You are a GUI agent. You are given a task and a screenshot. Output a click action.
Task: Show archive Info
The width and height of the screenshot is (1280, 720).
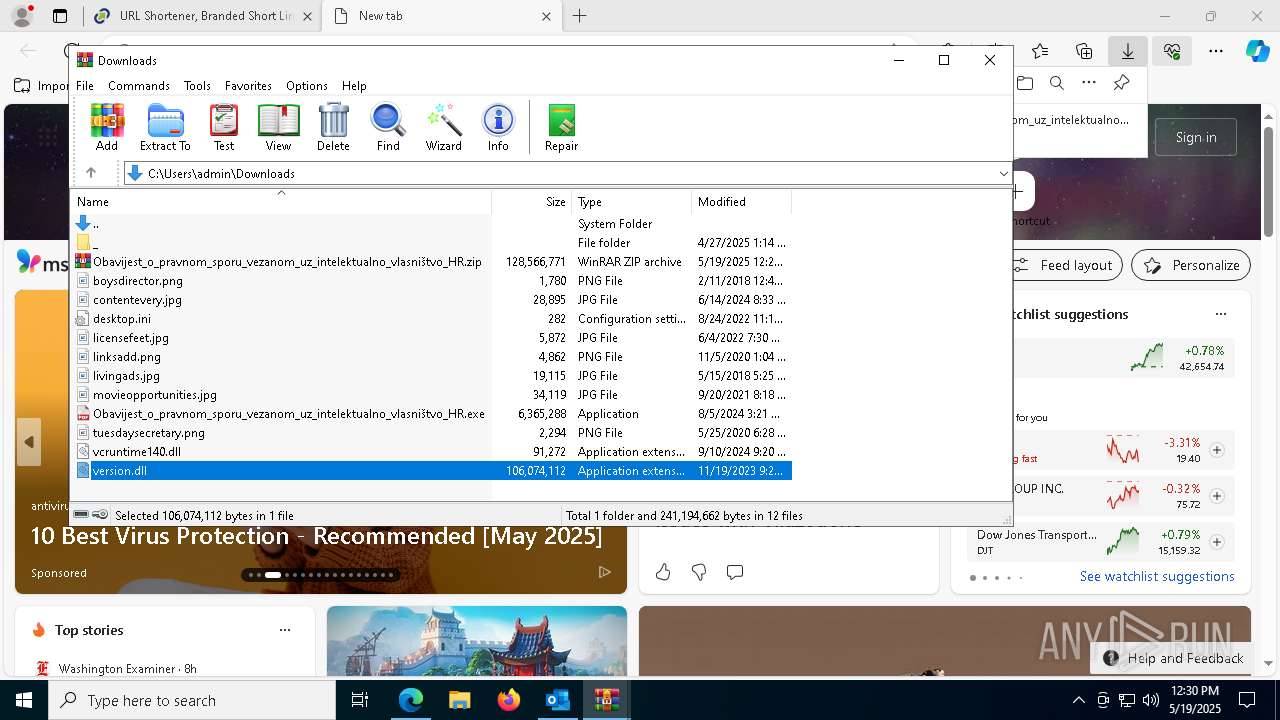click(498, 127)
